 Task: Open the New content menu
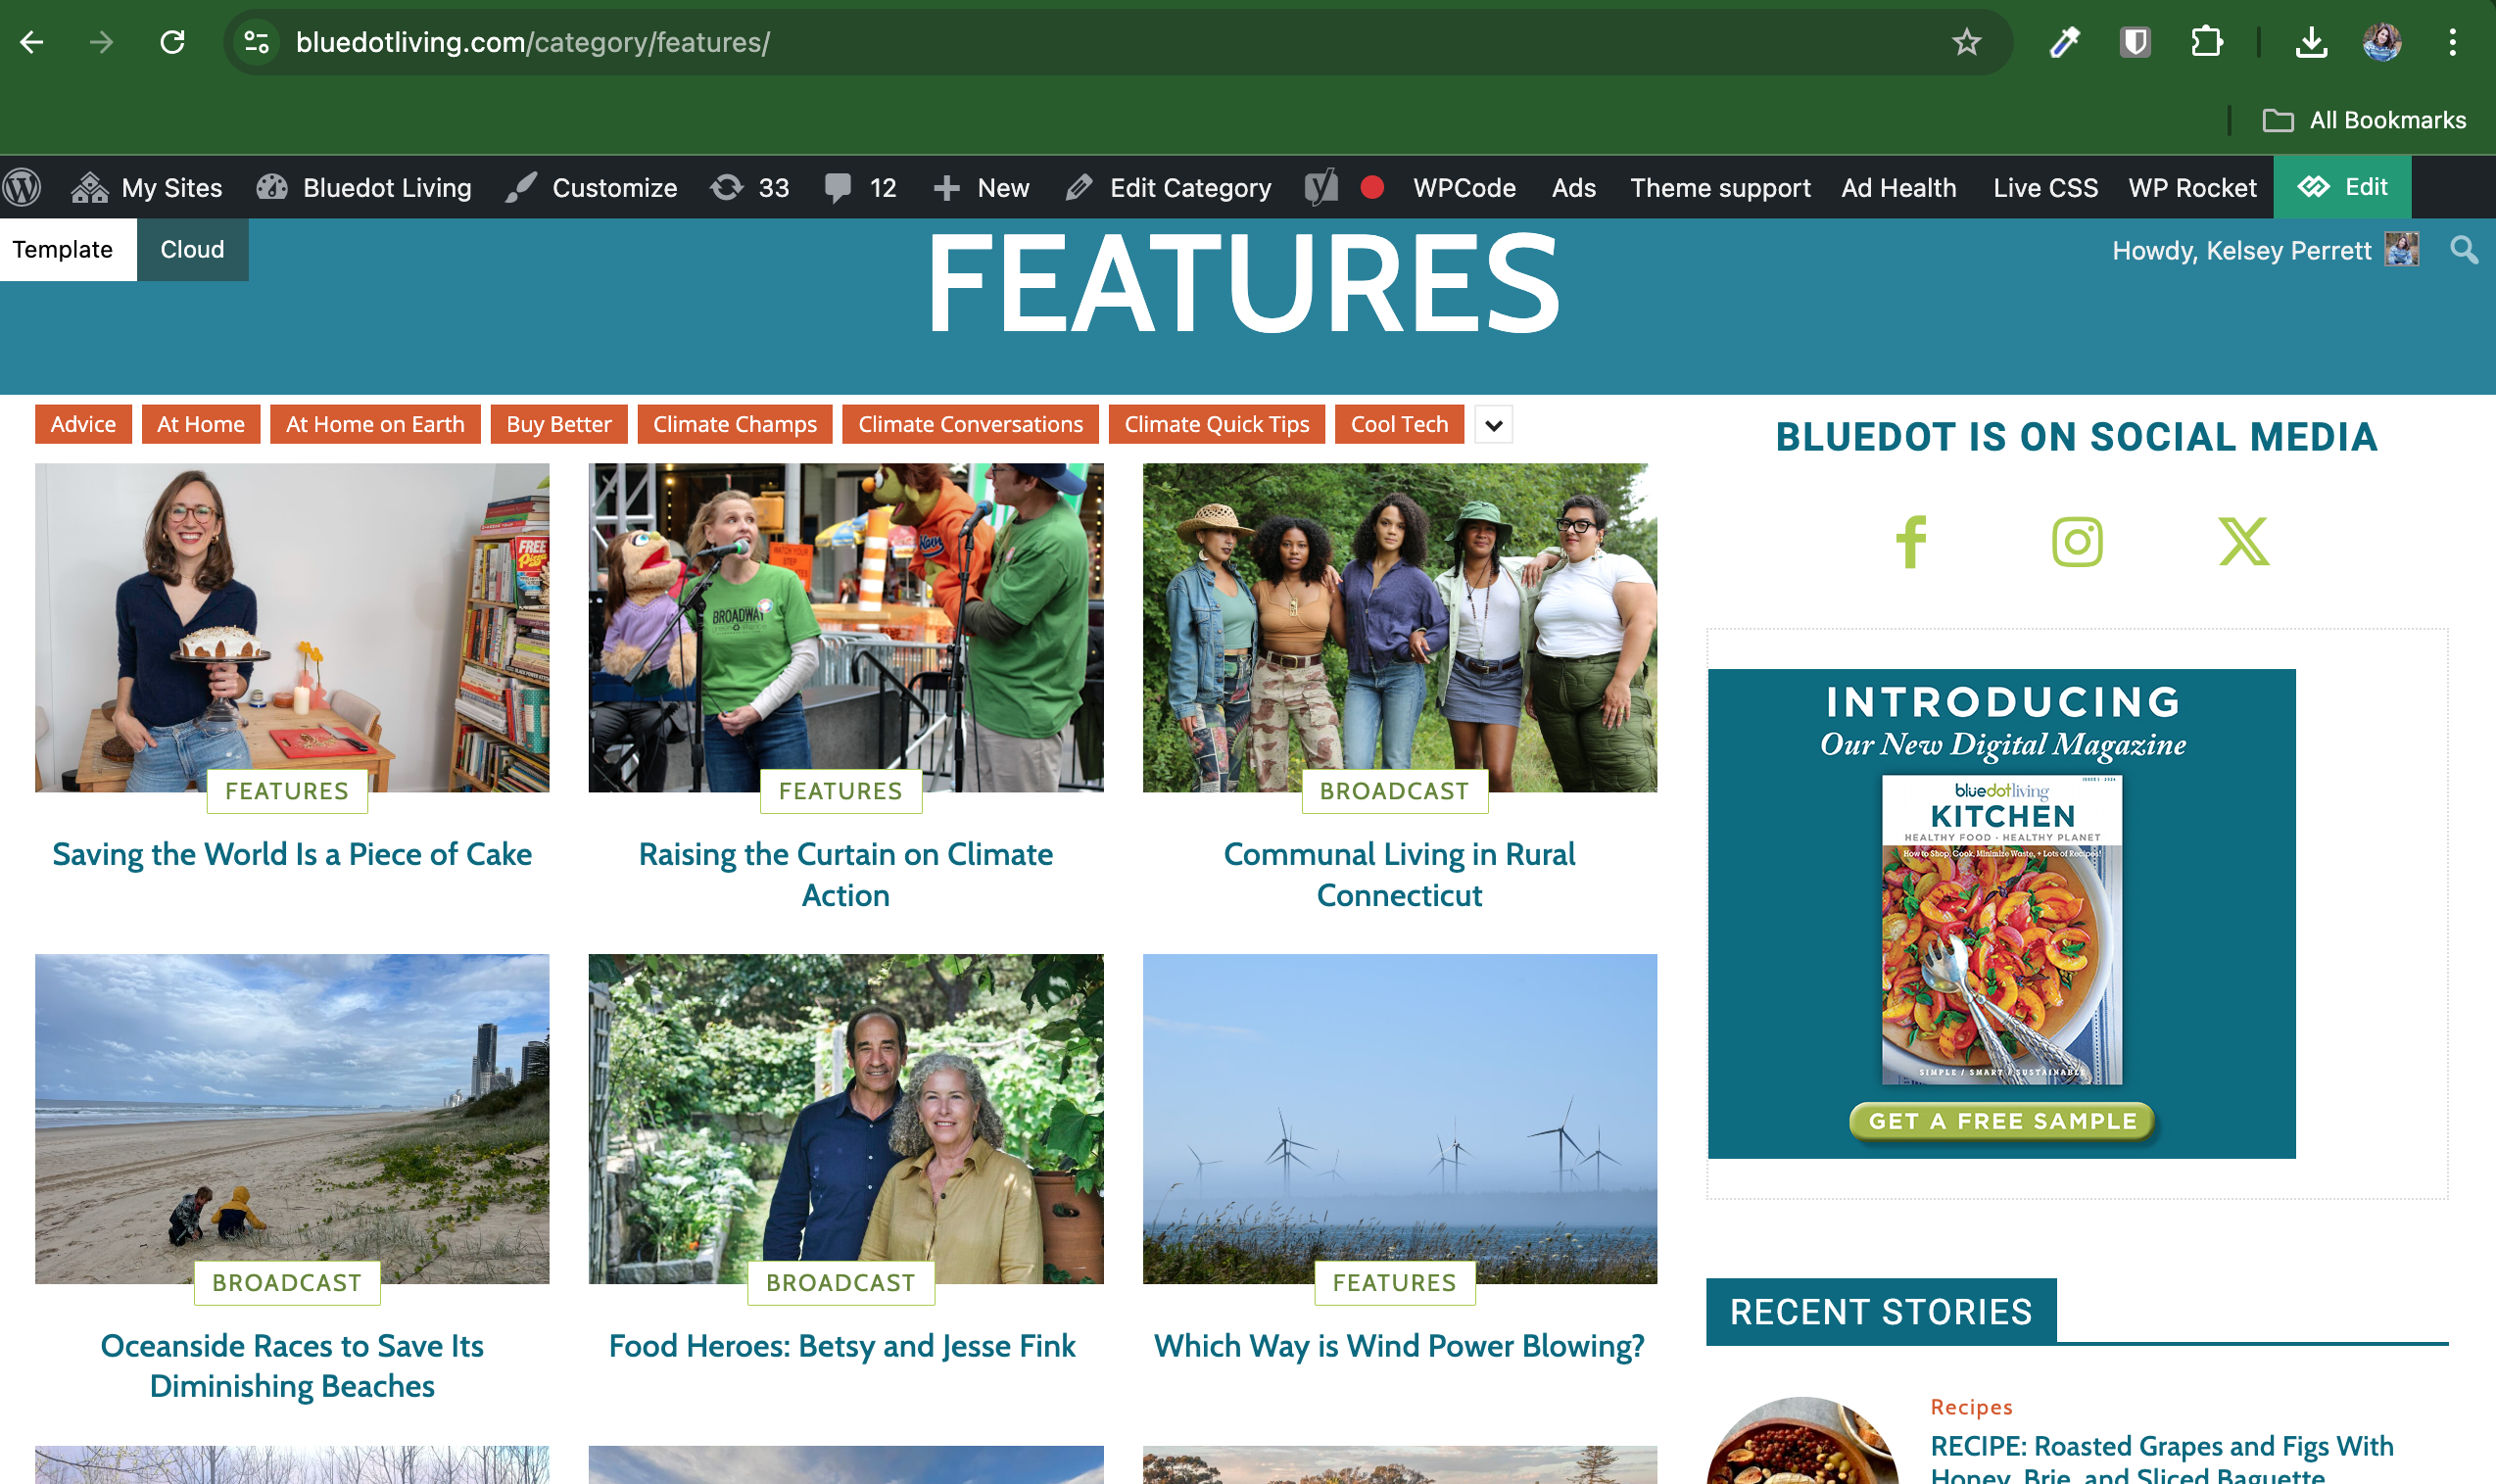tap(981, 187)
